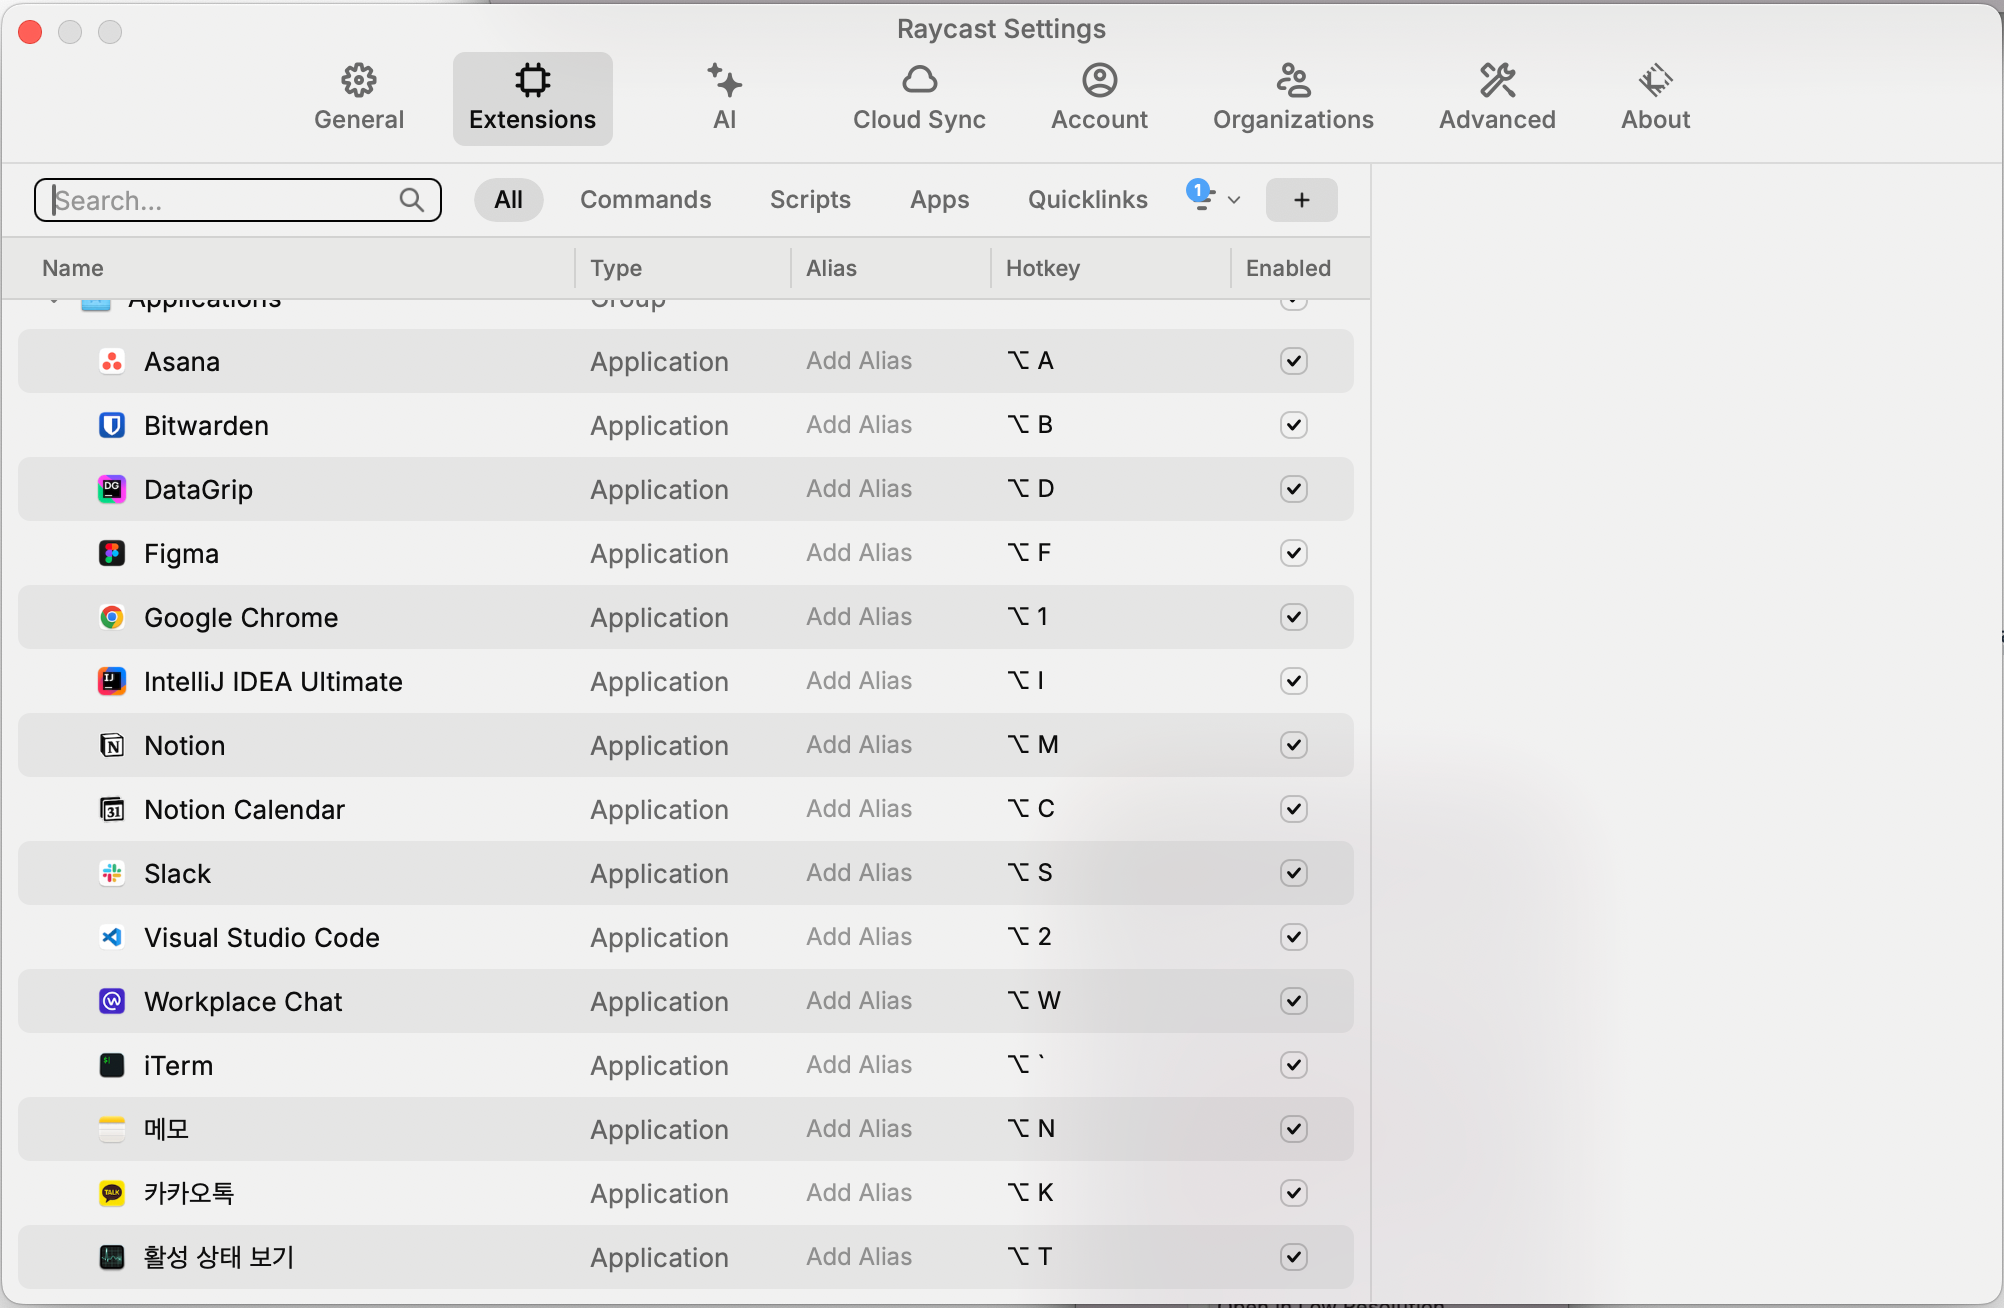Screen dimensions: 2004x1308
Task: Toggle Workplace Chat enabled checkbox
Action: point(1293,1002)
